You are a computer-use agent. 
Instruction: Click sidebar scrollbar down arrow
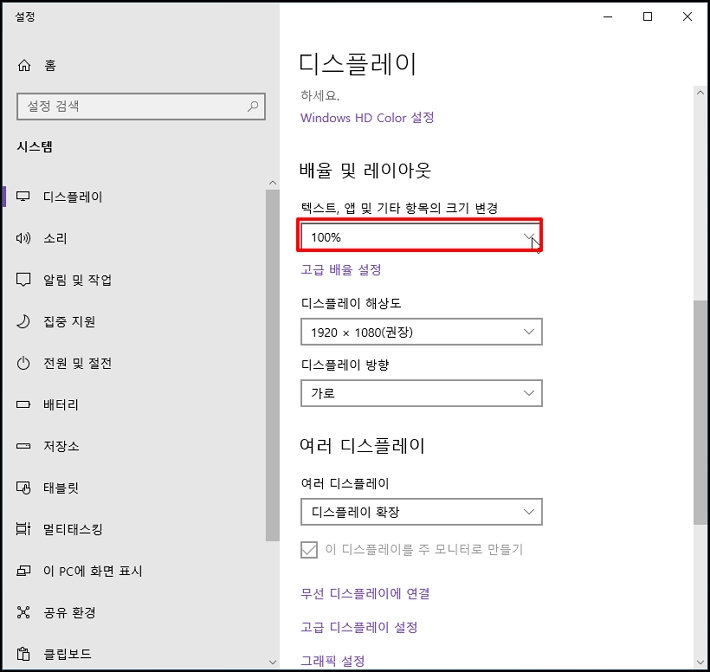tap(273, 662)
